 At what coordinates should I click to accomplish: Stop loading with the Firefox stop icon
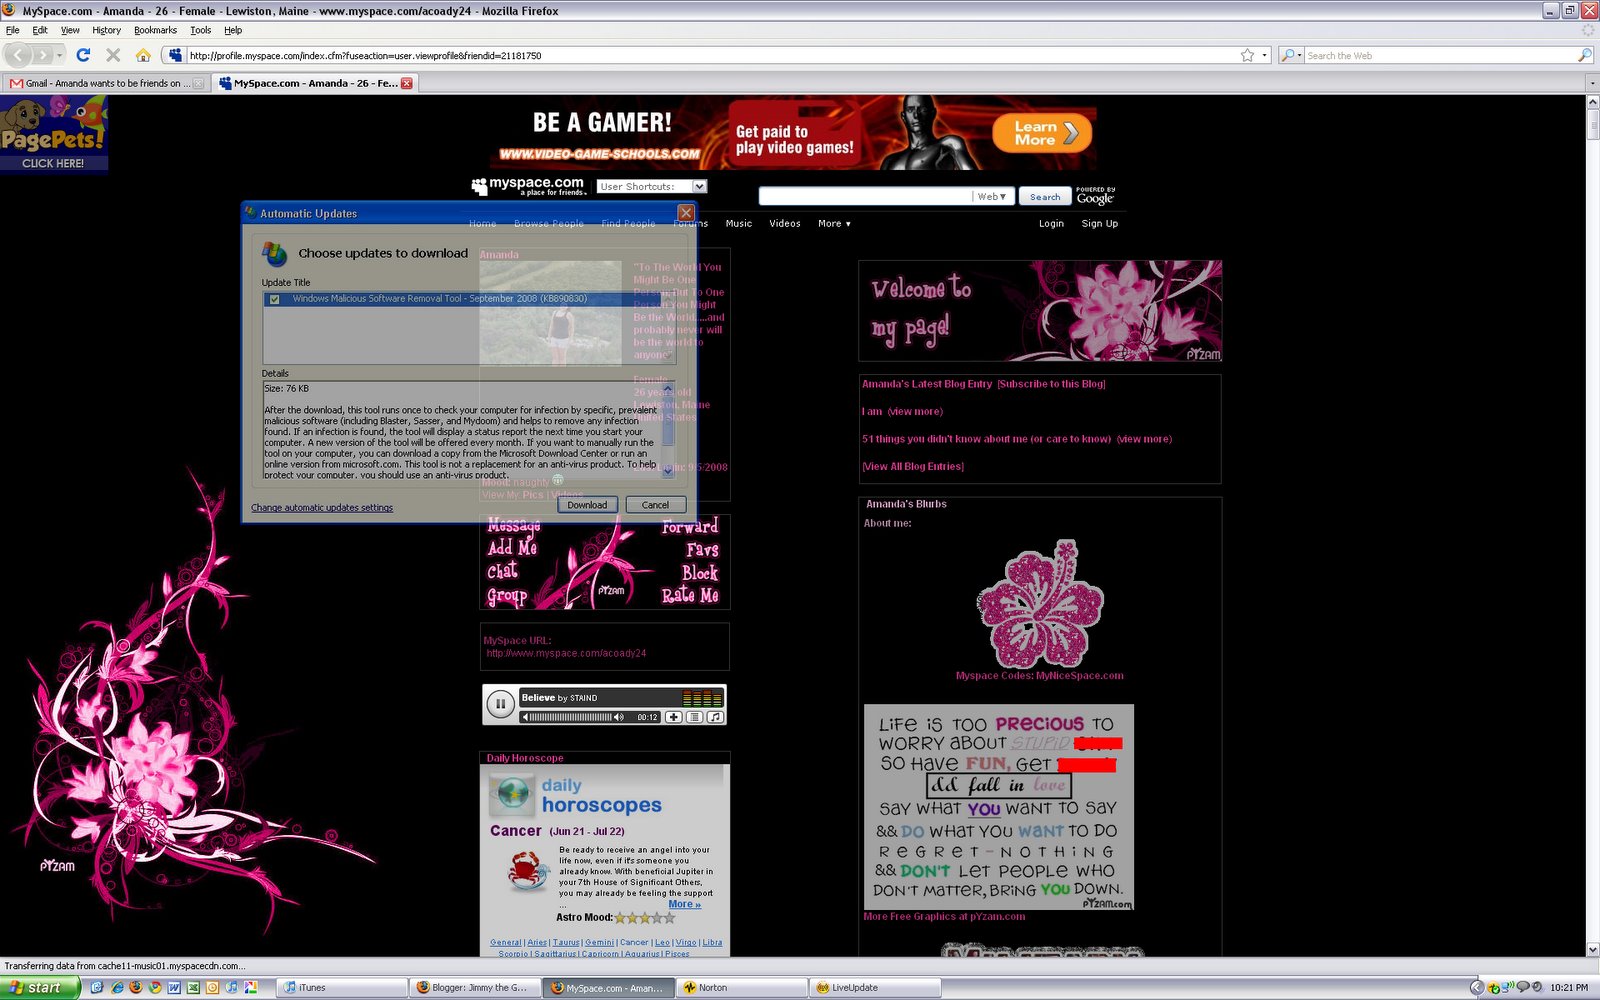pos(113,55)
